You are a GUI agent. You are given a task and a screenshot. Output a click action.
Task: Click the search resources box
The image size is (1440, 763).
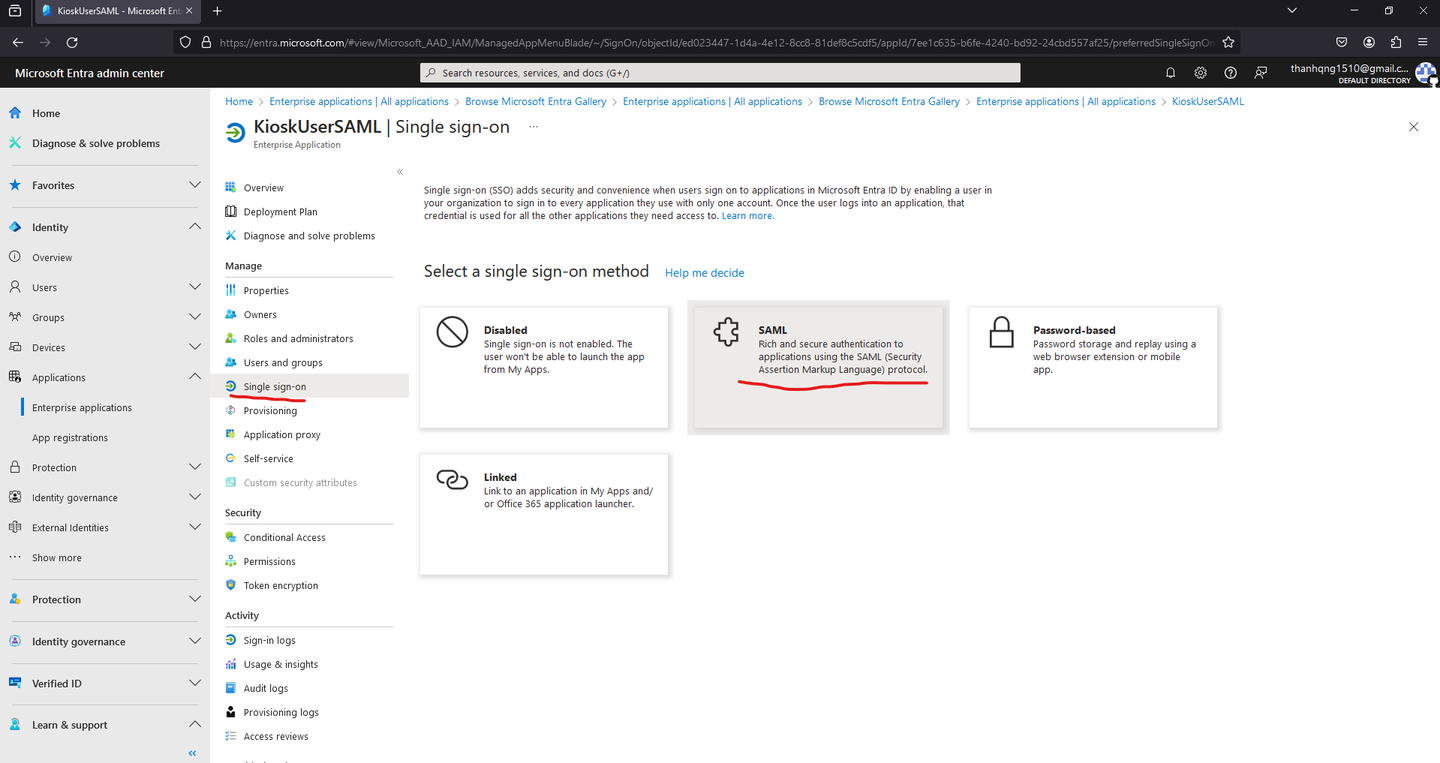click(x=720, y=73)
